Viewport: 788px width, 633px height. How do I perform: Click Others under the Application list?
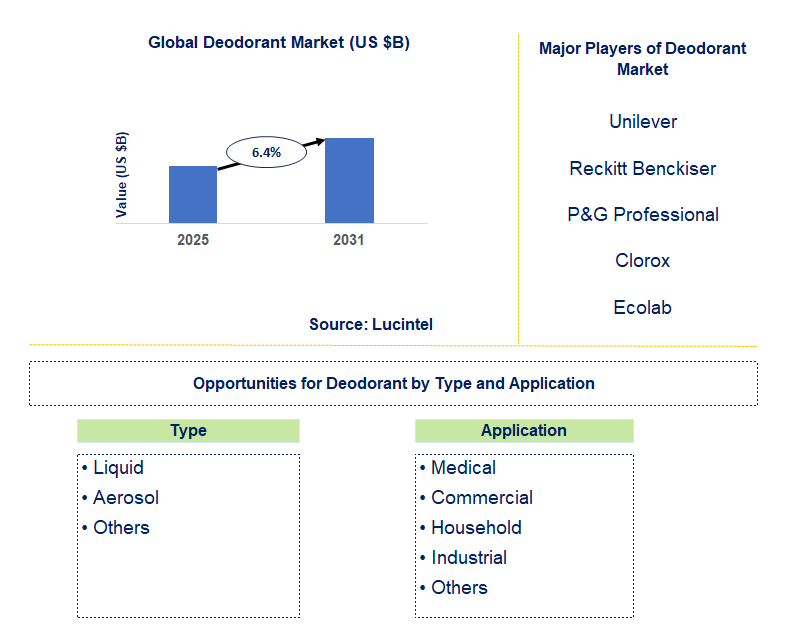coord(454,588)
